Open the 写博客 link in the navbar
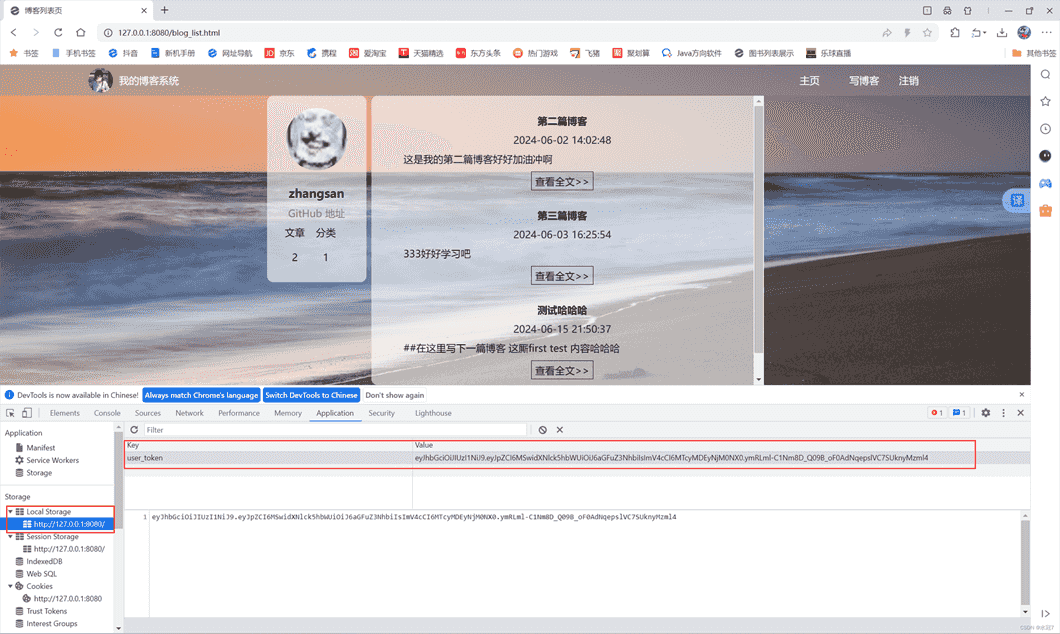The width and height of the screenshot is (1060, 634). tap(863, 80)
